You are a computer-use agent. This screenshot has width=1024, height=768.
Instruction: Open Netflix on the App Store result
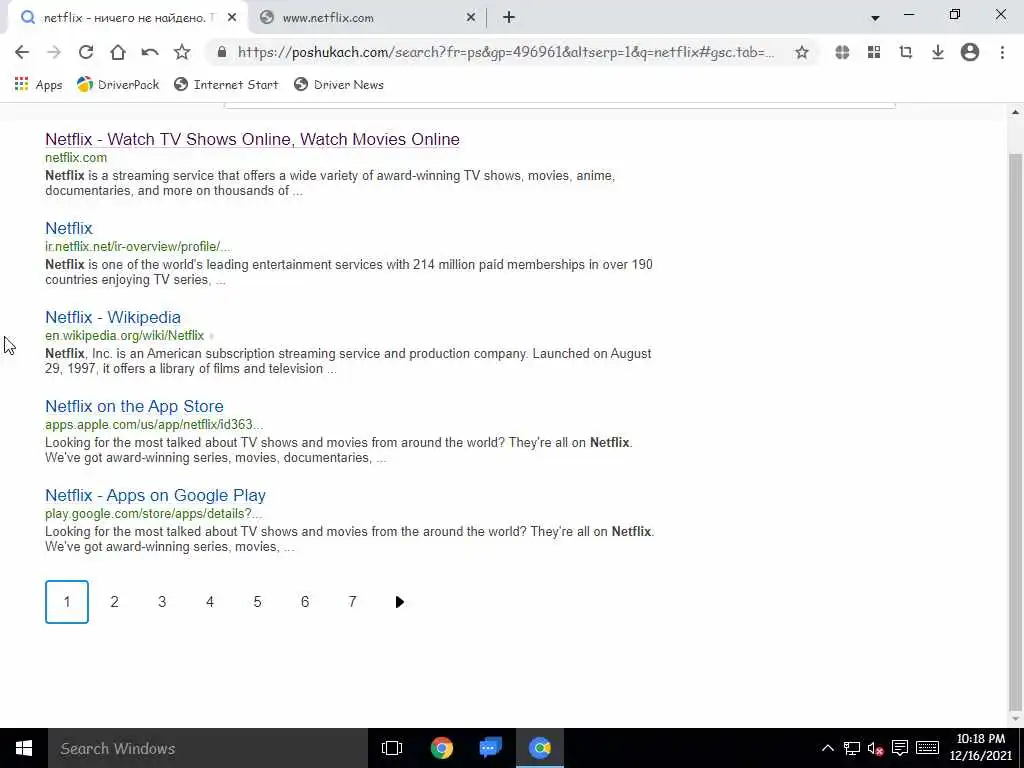[134, 406]
